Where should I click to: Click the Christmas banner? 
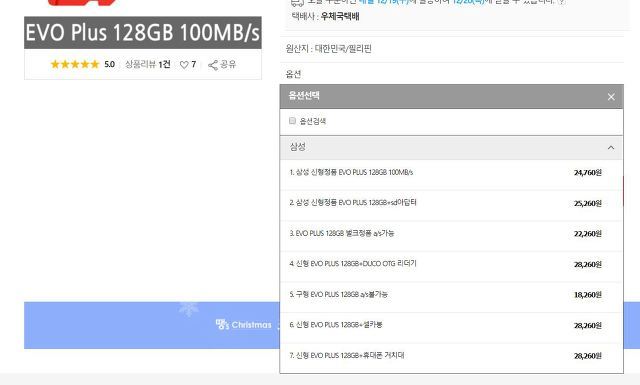click(152, 325)
